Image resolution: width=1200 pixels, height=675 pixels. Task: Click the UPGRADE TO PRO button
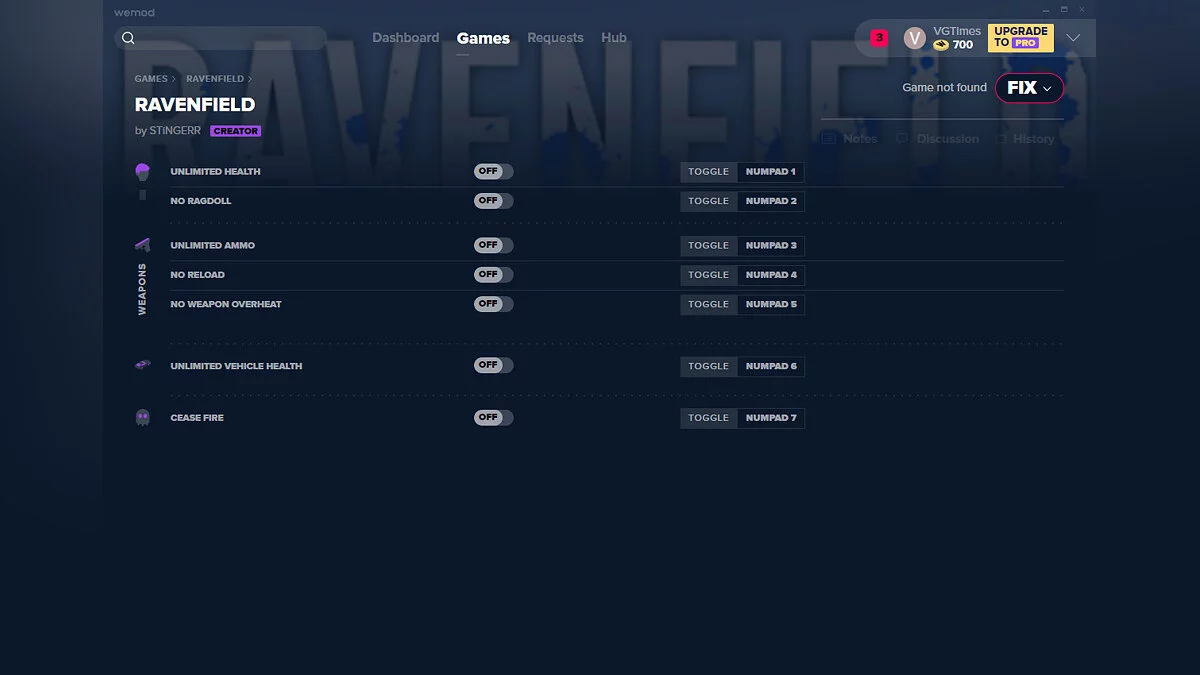click(x=1020, y=37)
